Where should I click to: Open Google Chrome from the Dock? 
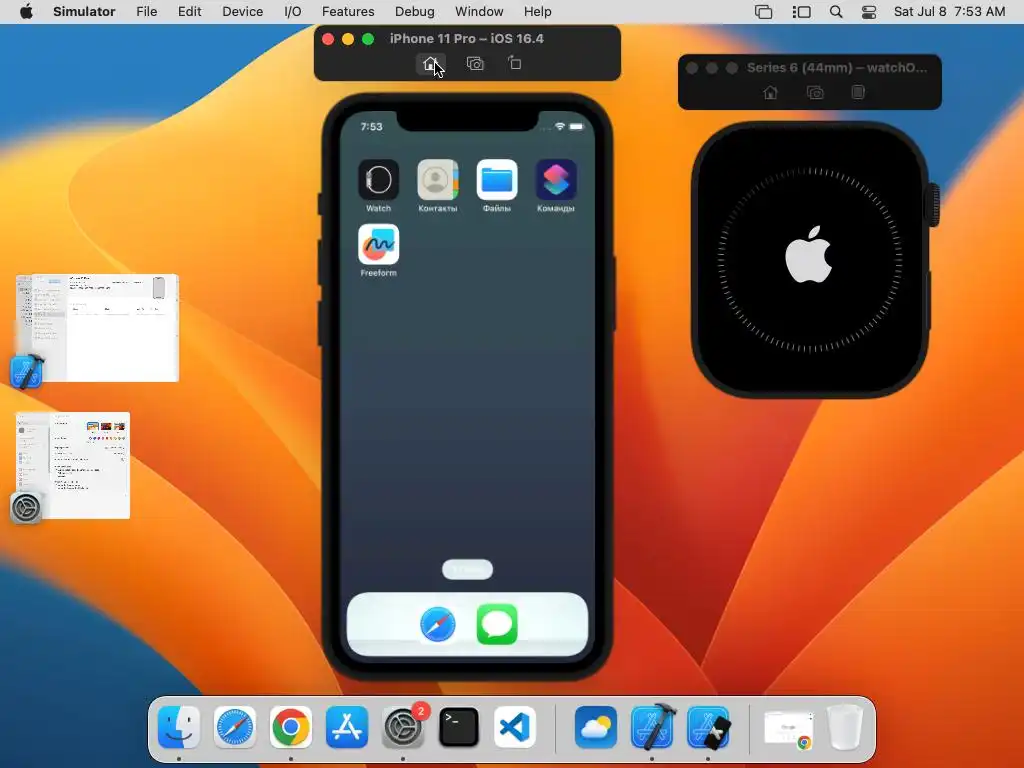[x=291, y=727]
